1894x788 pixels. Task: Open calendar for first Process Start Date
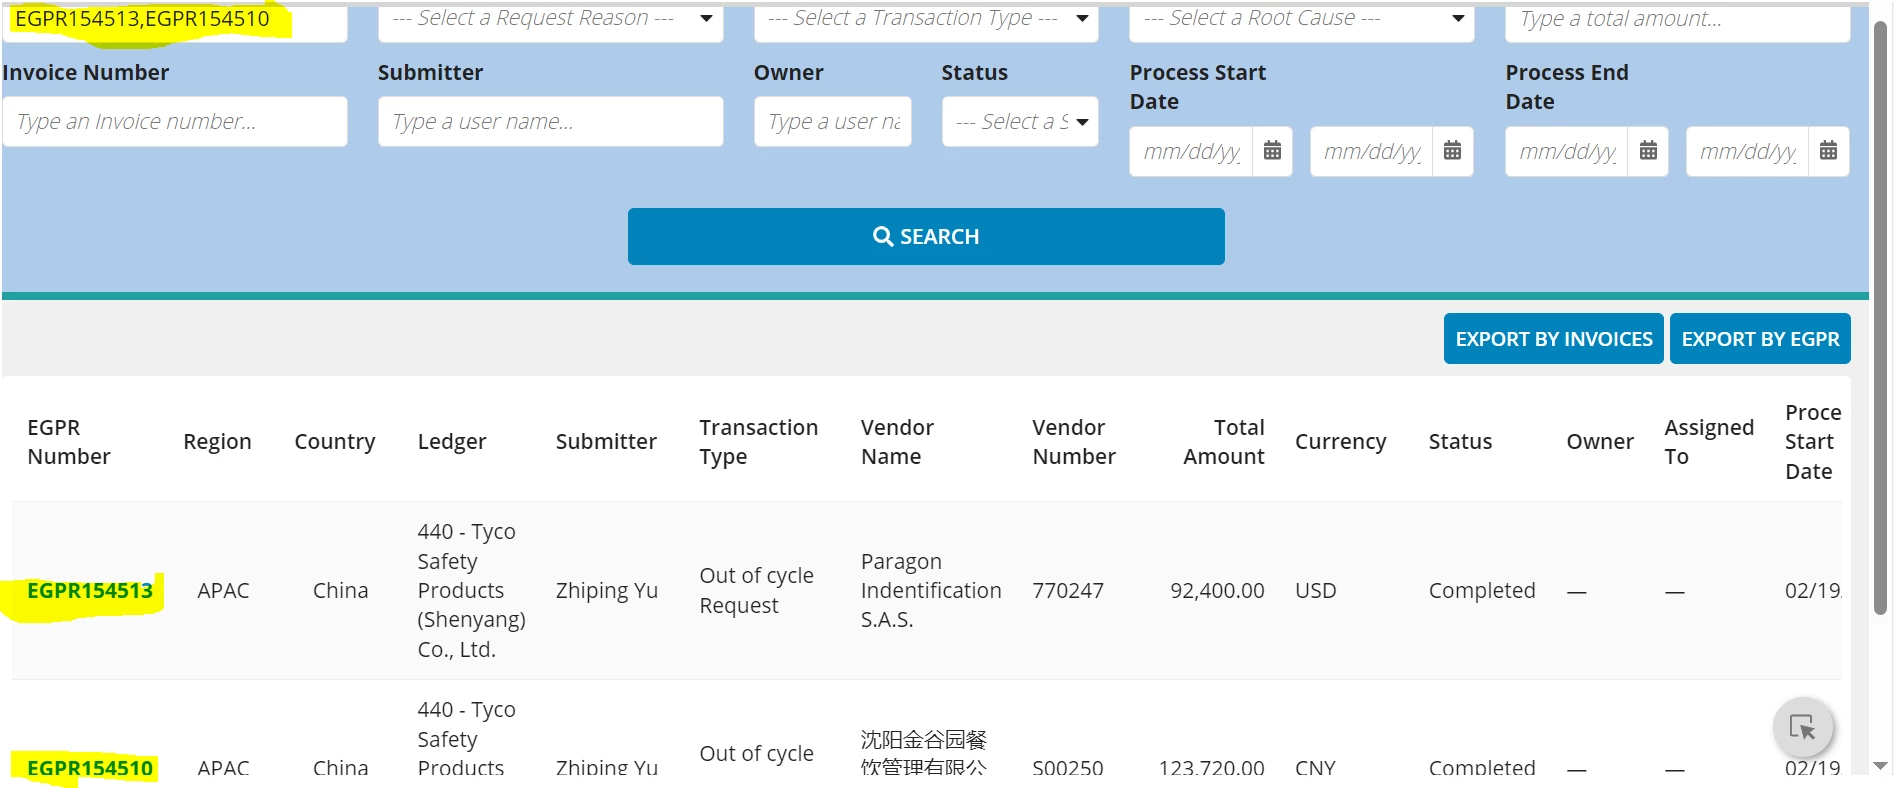point(1272,151)
